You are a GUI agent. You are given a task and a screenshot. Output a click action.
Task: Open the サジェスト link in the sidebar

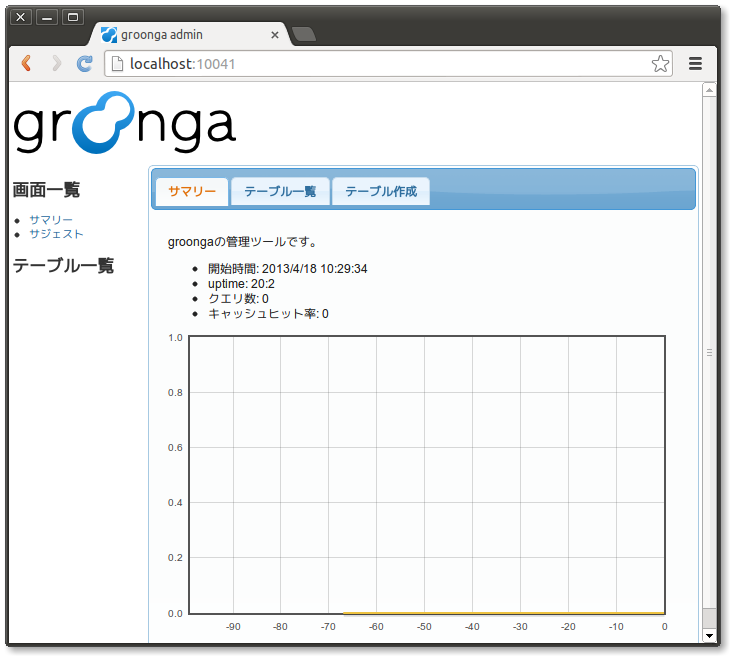56,234
